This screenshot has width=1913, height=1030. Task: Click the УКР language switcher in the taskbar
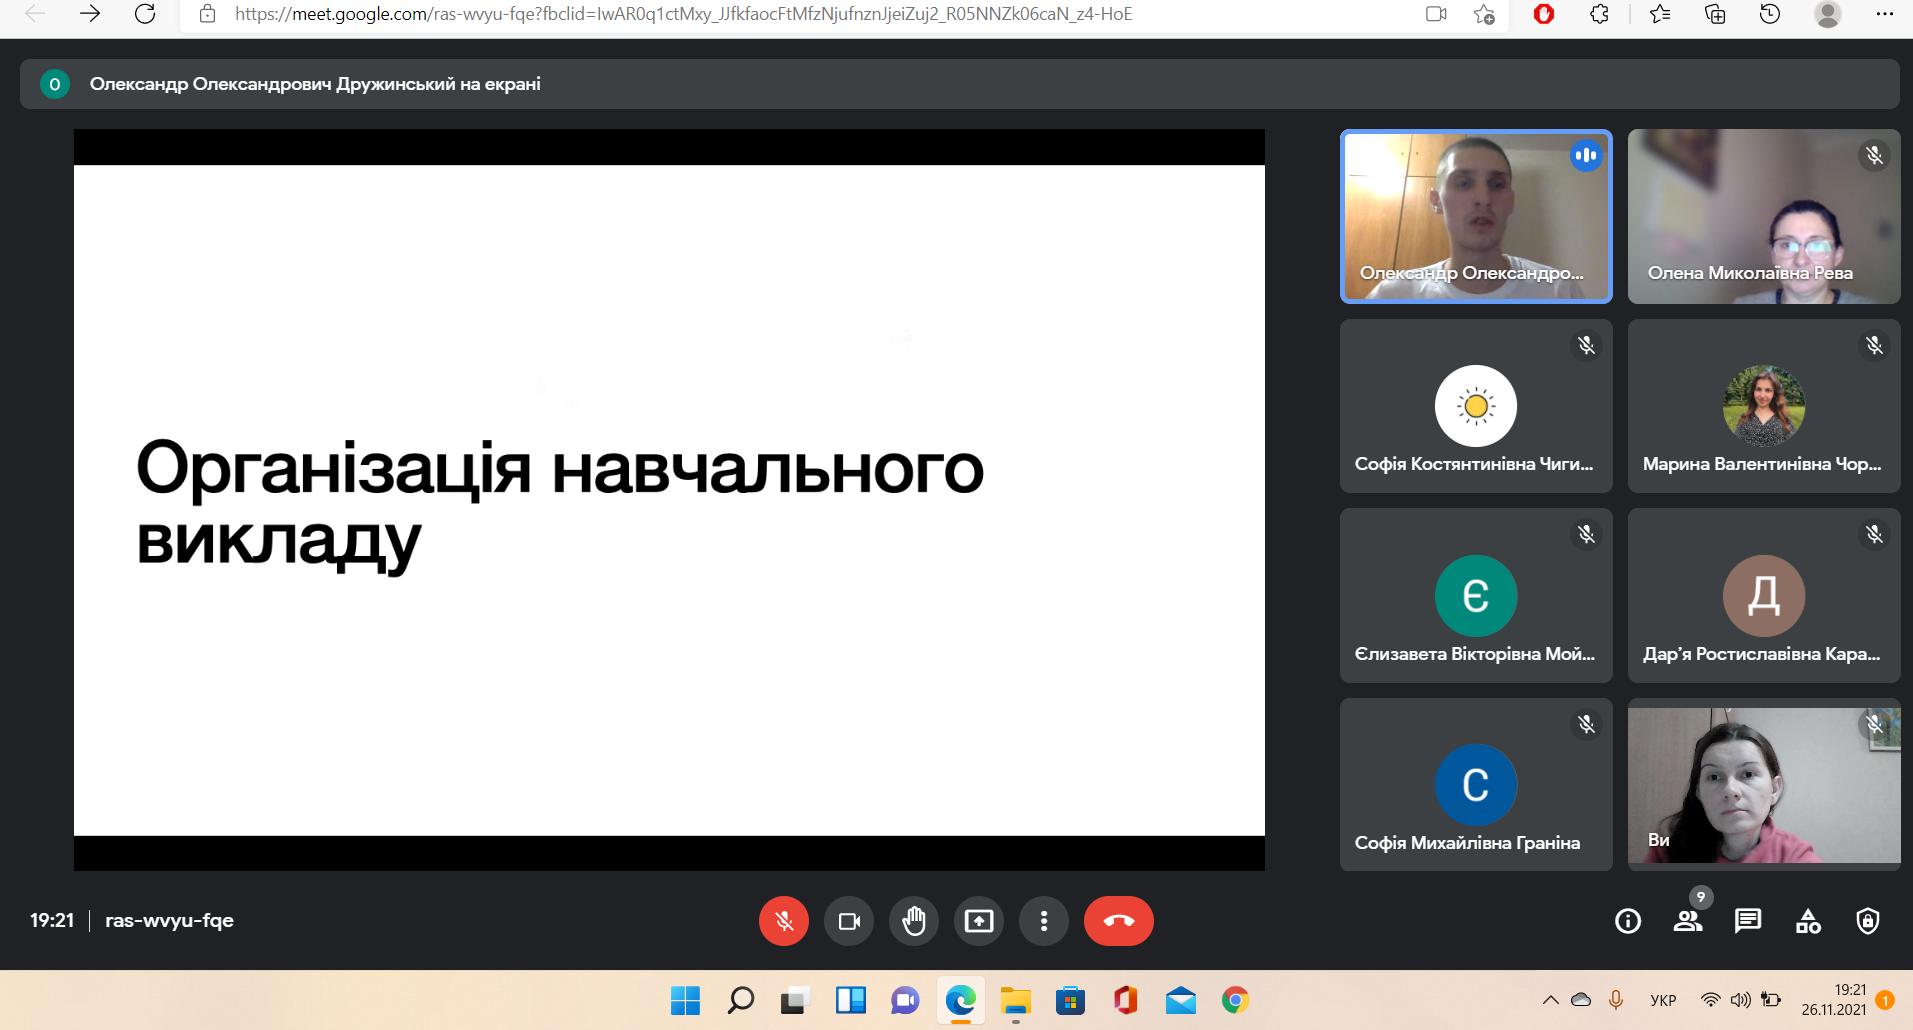tap(1663, 1000)
